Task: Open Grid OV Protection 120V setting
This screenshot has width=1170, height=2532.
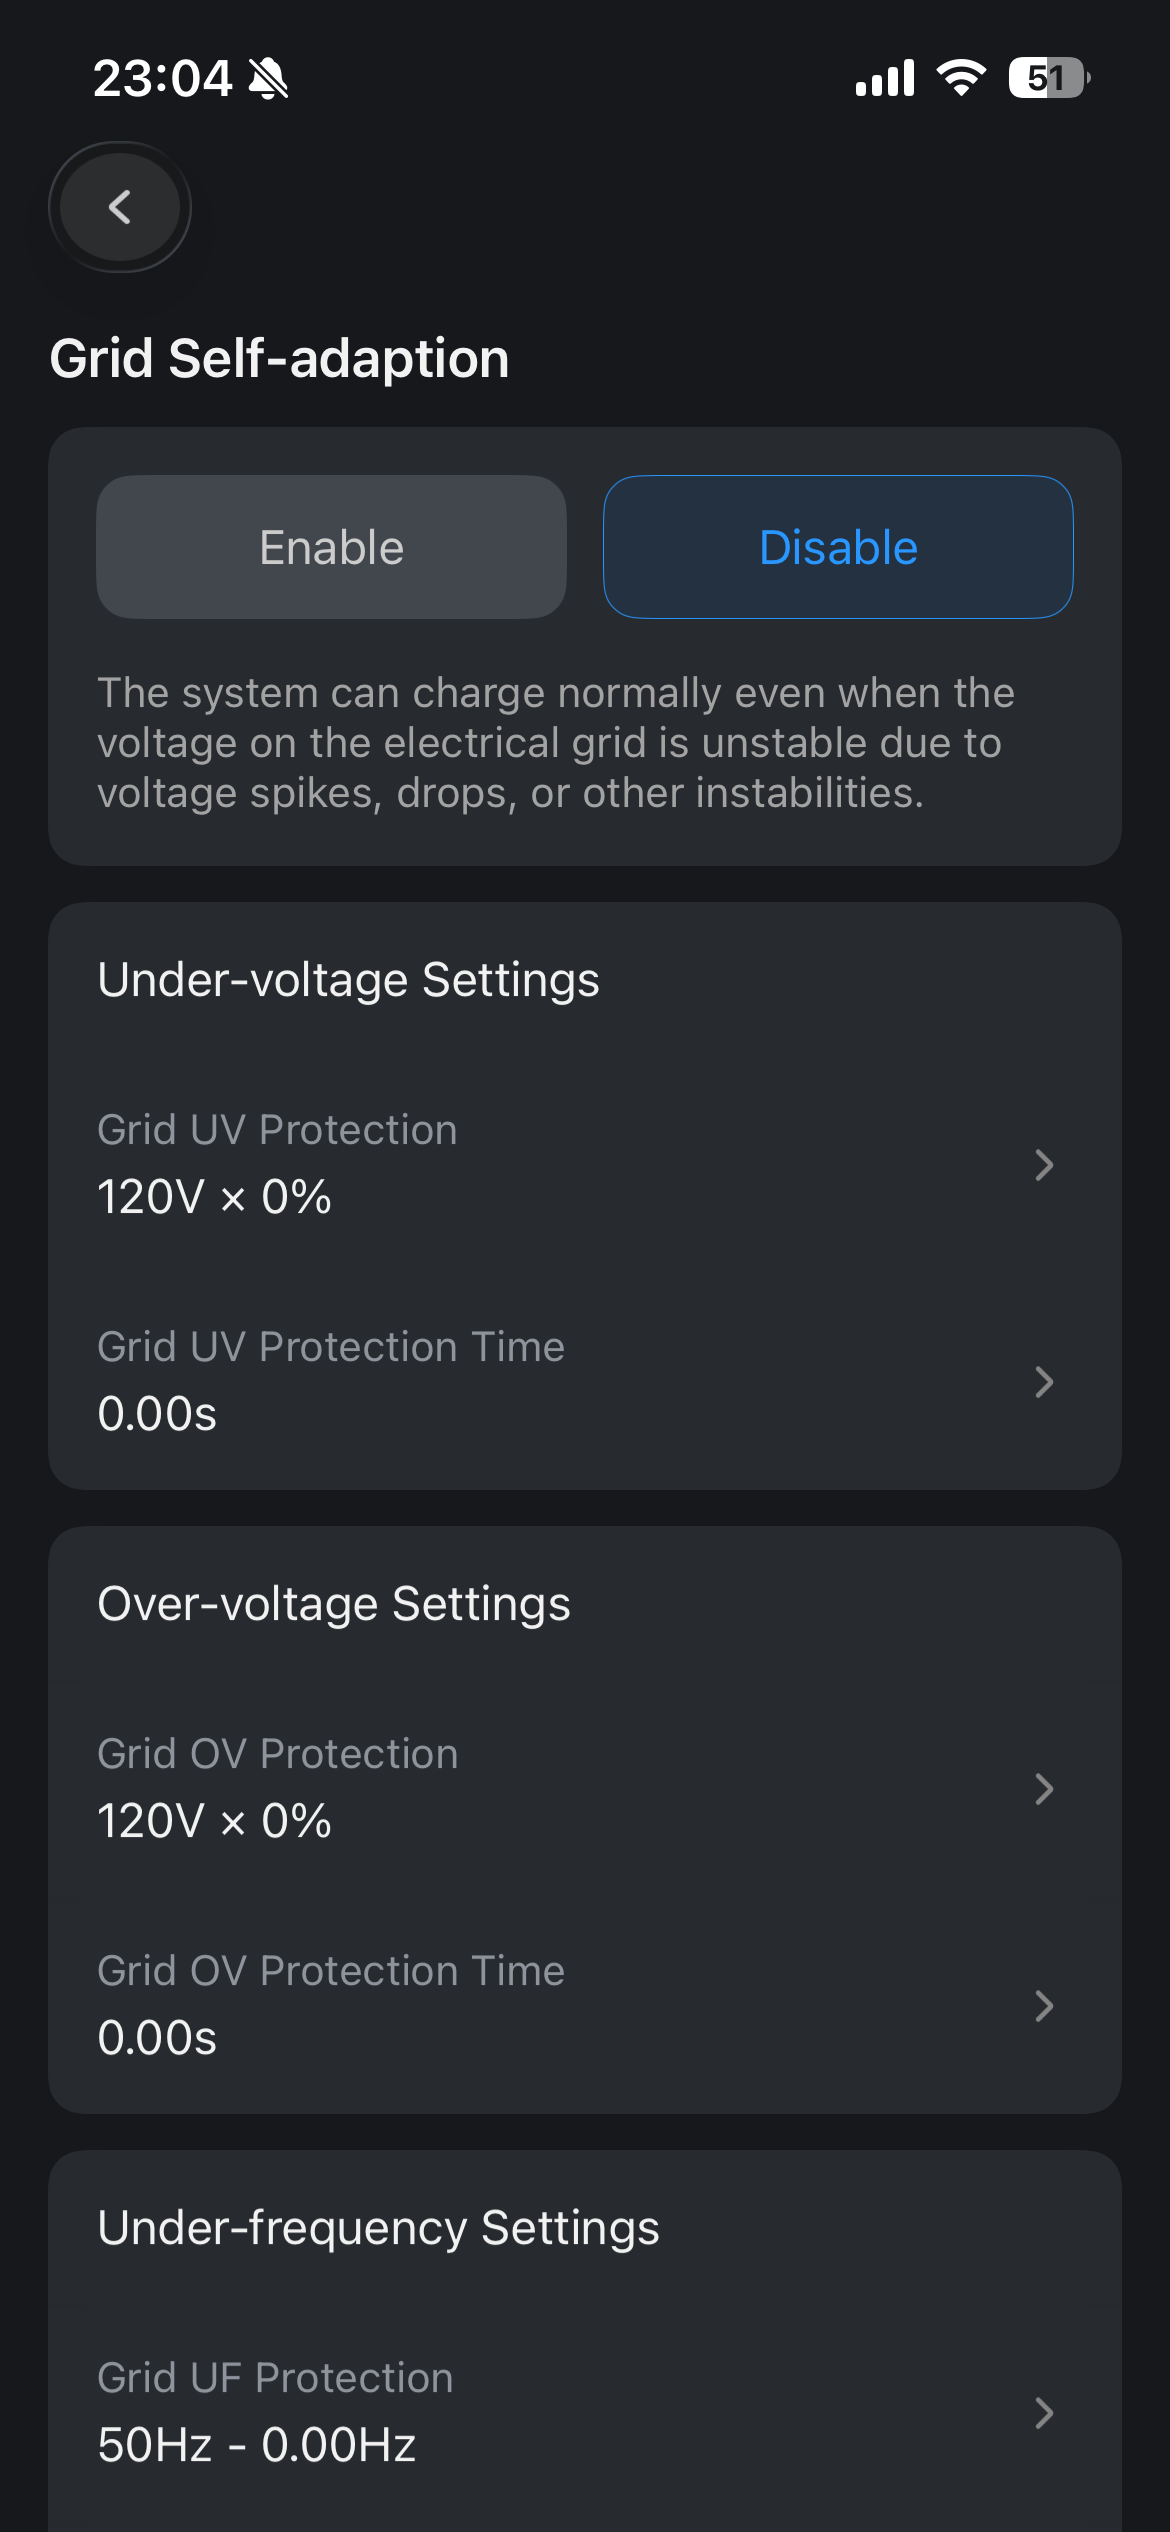Action: coord(214,1821)
